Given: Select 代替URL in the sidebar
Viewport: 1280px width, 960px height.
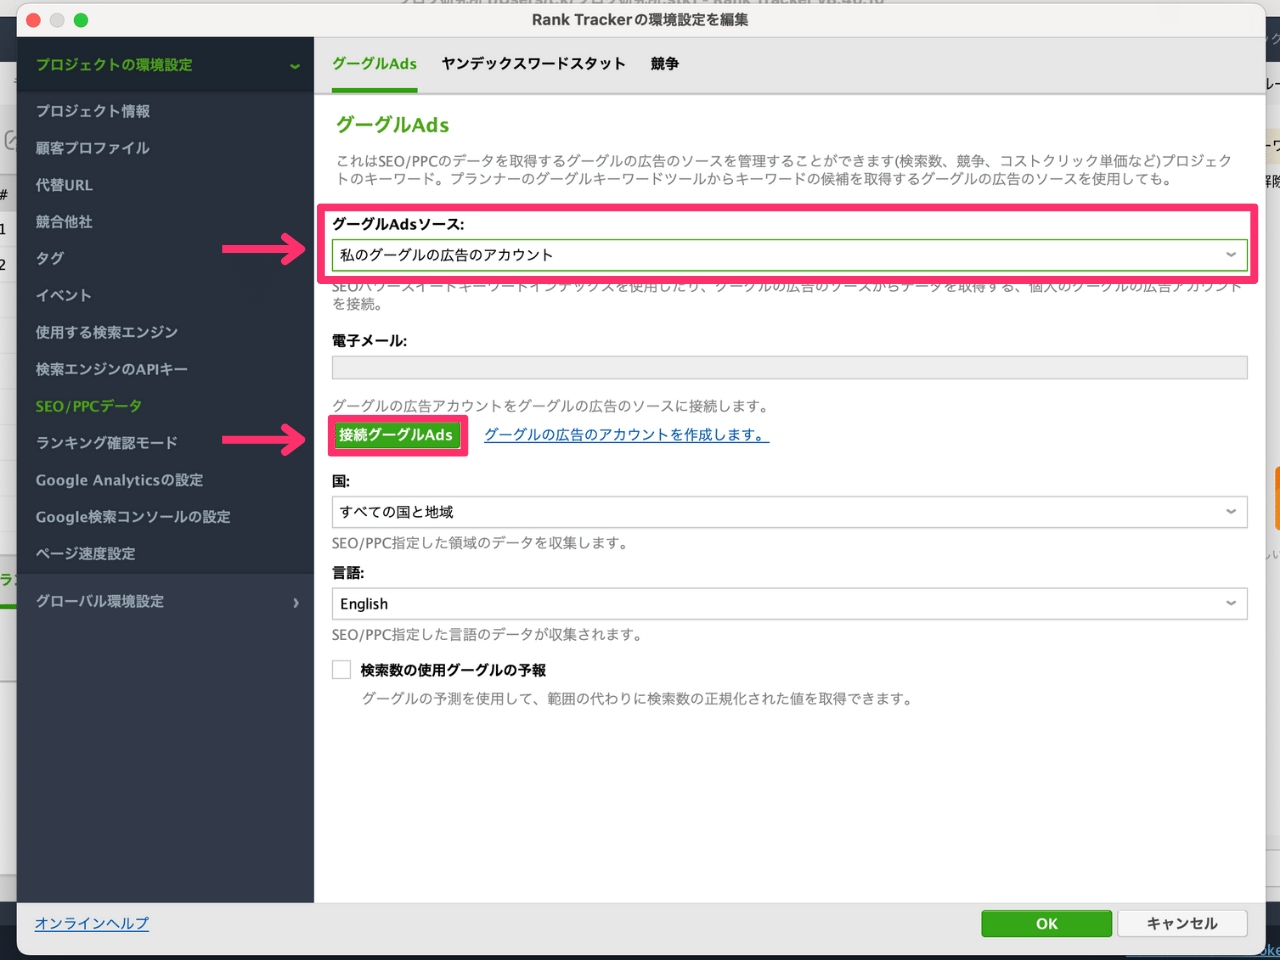Looking at the screenshot, I should (x=64, y=185).
